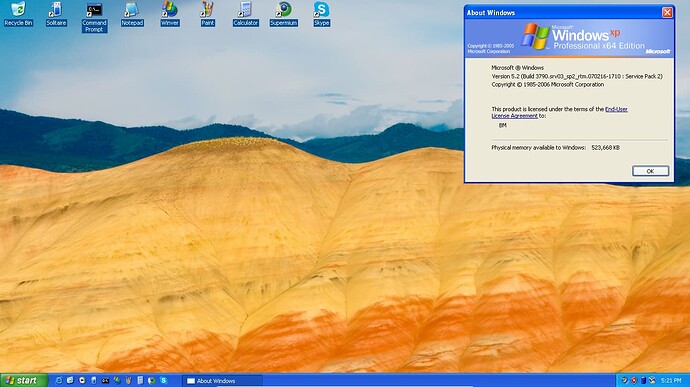The width and height of the screenshot is (690, 387).
Task: Click the About Windows title bar
Action: pos(563,12)
